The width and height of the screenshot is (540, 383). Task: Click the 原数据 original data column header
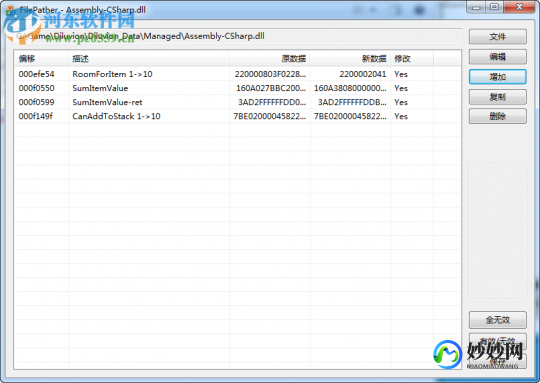pos(270,59)
